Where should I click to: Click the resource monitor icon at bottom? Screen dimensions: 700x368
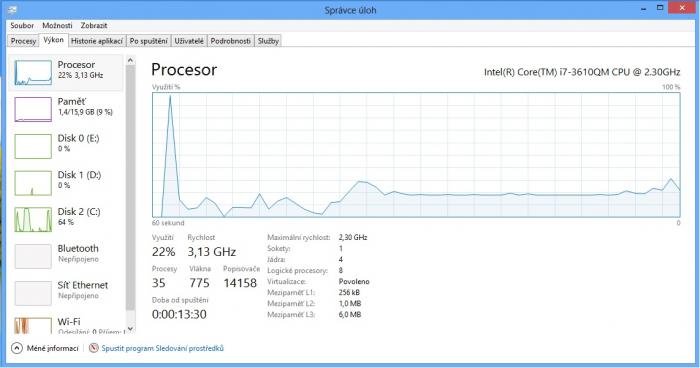94,348
